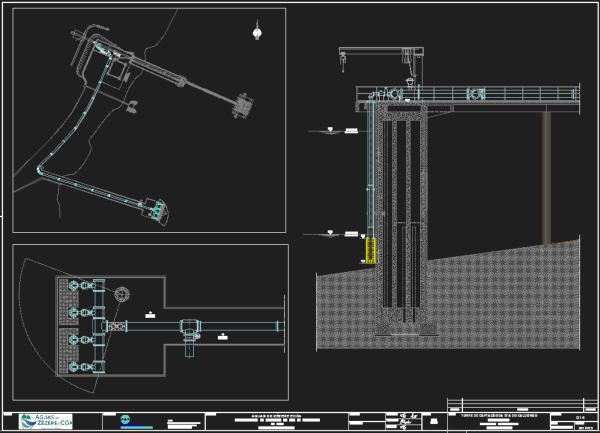Select the red valve marker below walkway
The image size is (600, 433).
[365, 106]
